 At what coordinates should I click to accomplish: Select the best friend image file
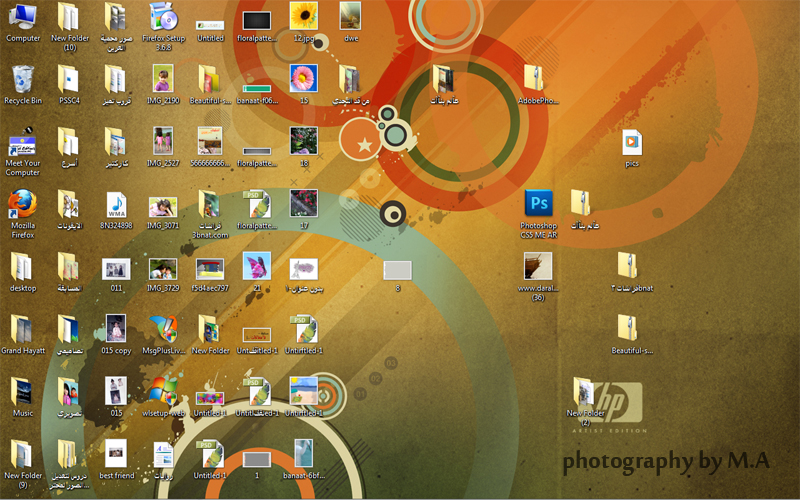[116, 454]
